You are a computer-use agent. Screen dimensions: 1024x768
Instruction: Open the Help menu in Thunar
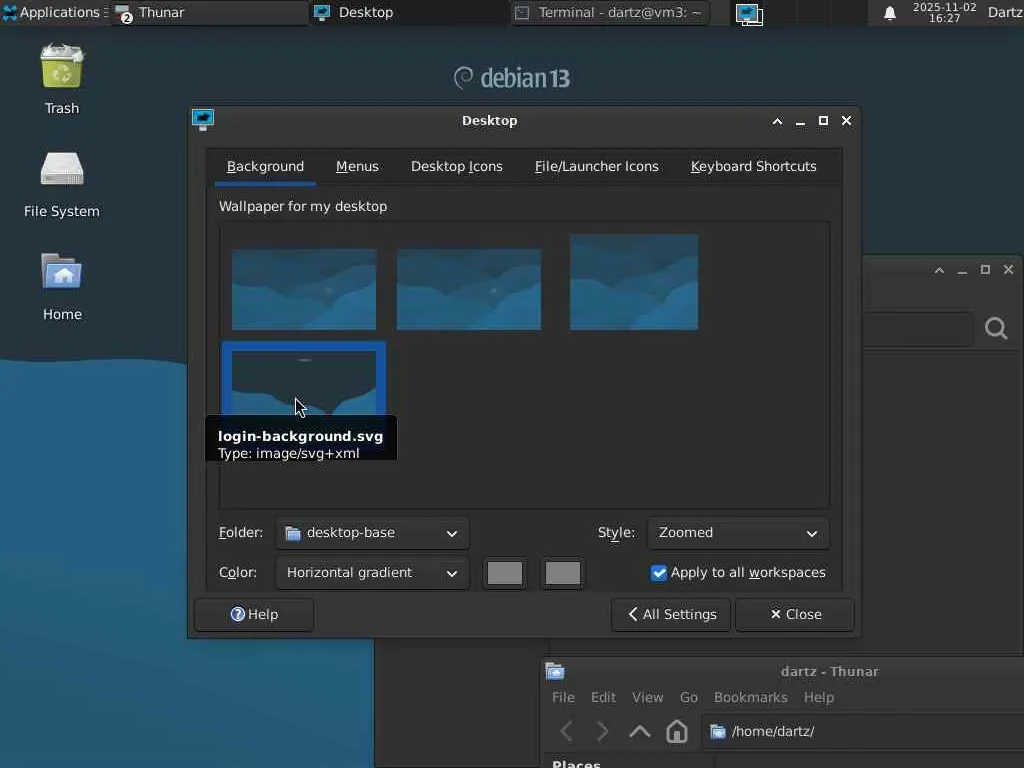click(x=818, y=697)
